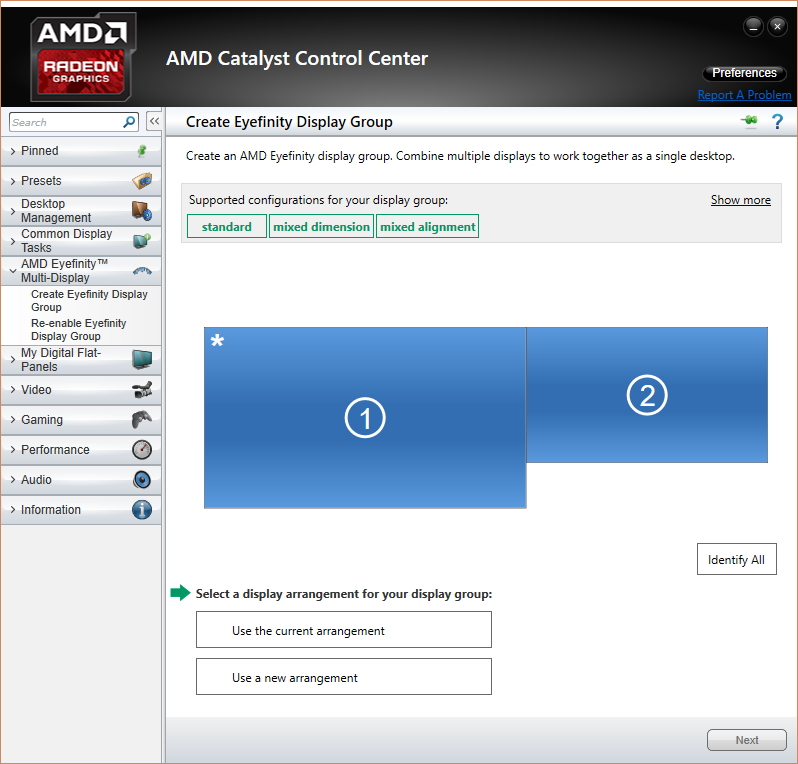Open Create Eyefinity Display Group item
The height and width of the screenshot is (764, 798).
(89, 301)
